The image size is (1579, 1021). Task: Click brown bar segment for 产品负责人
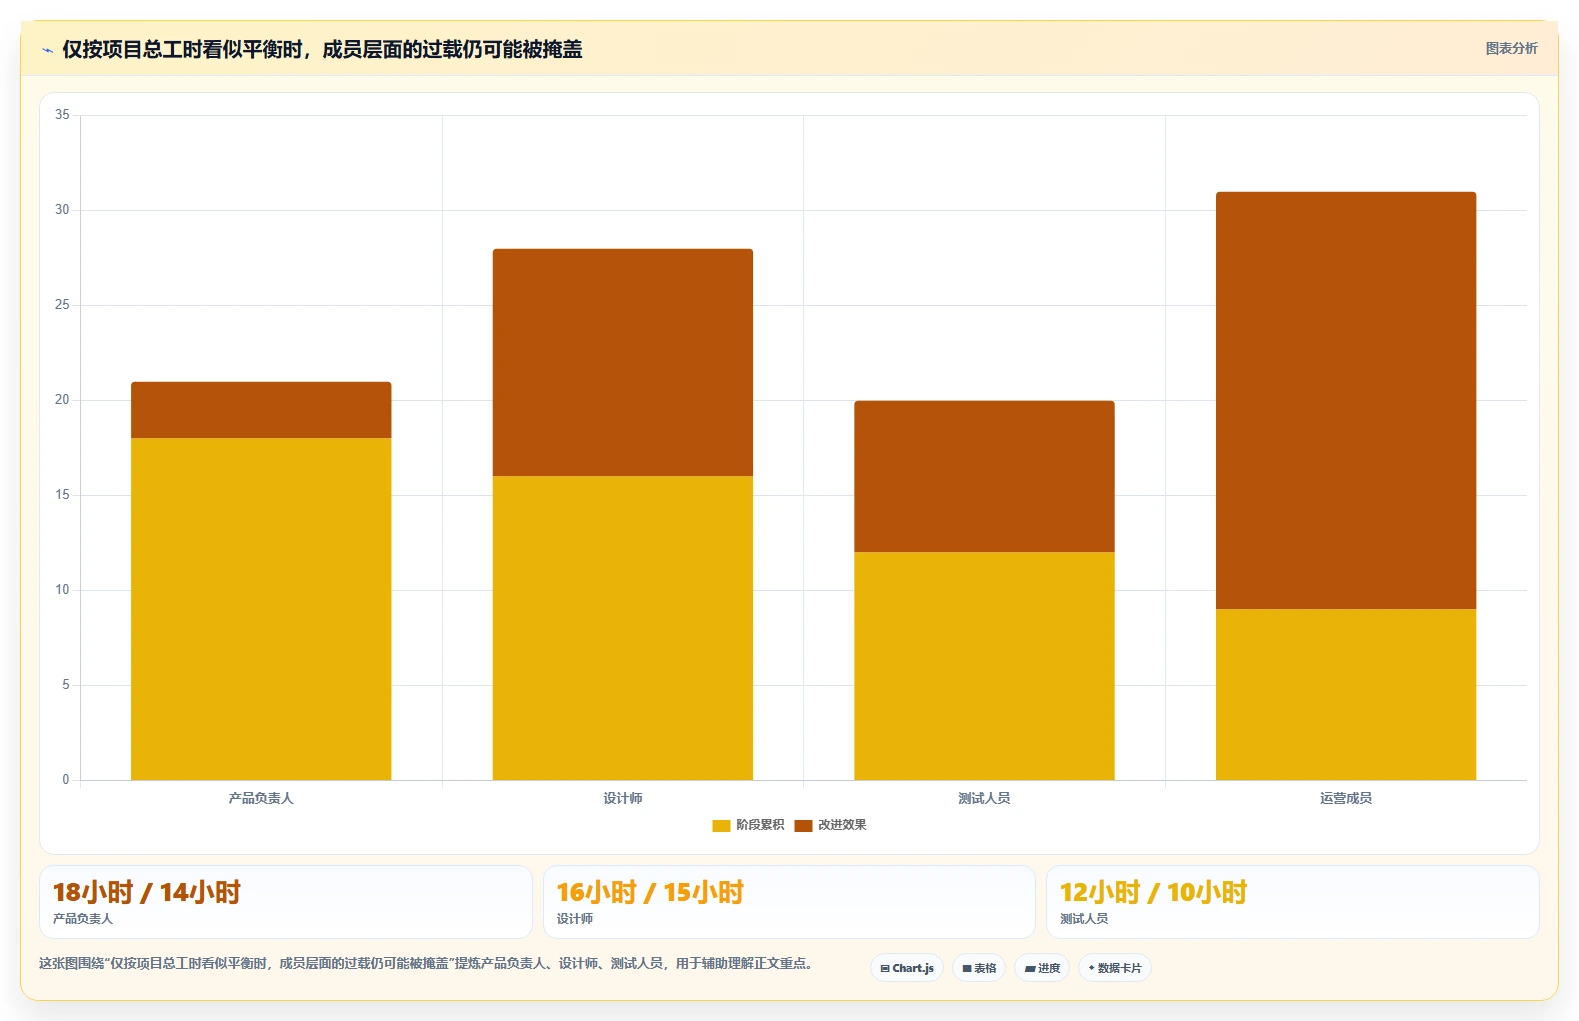click(x=261, y=410)
